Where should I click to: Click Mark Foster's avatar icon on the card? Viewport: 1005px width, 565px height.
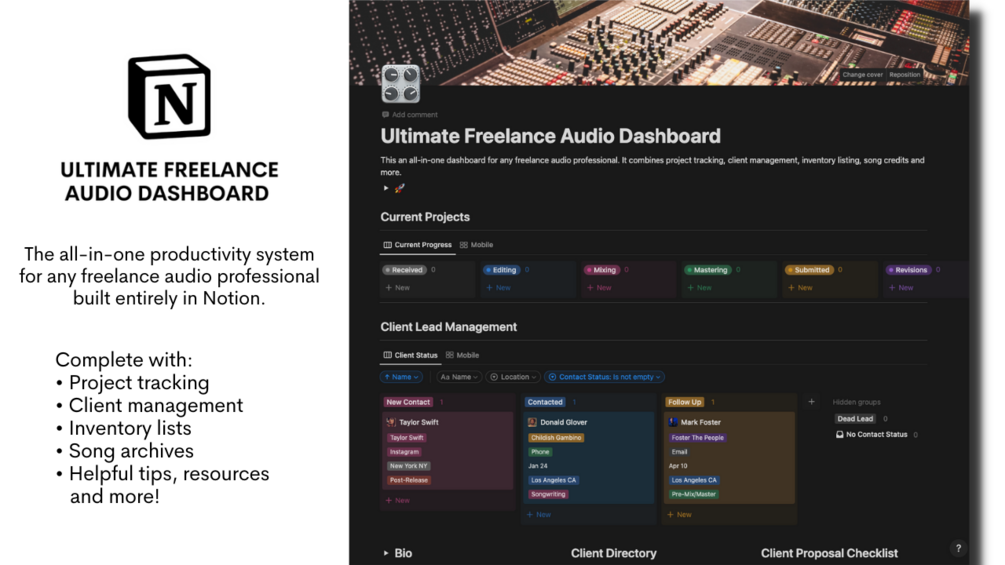click(x=673, y=422)
